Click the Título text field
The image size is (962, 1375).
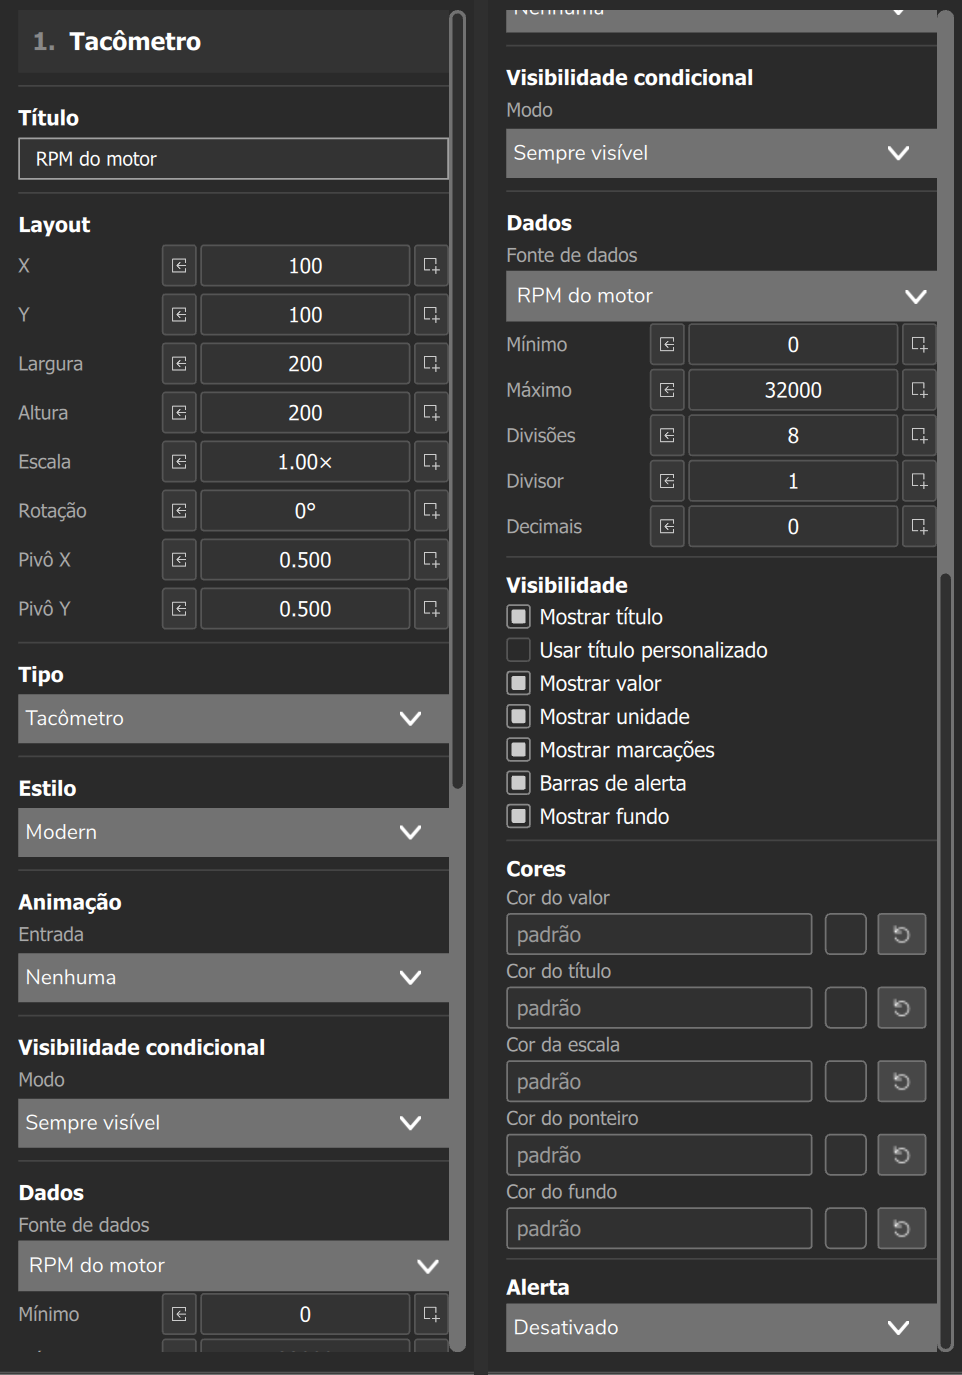[x=233, y=159]
